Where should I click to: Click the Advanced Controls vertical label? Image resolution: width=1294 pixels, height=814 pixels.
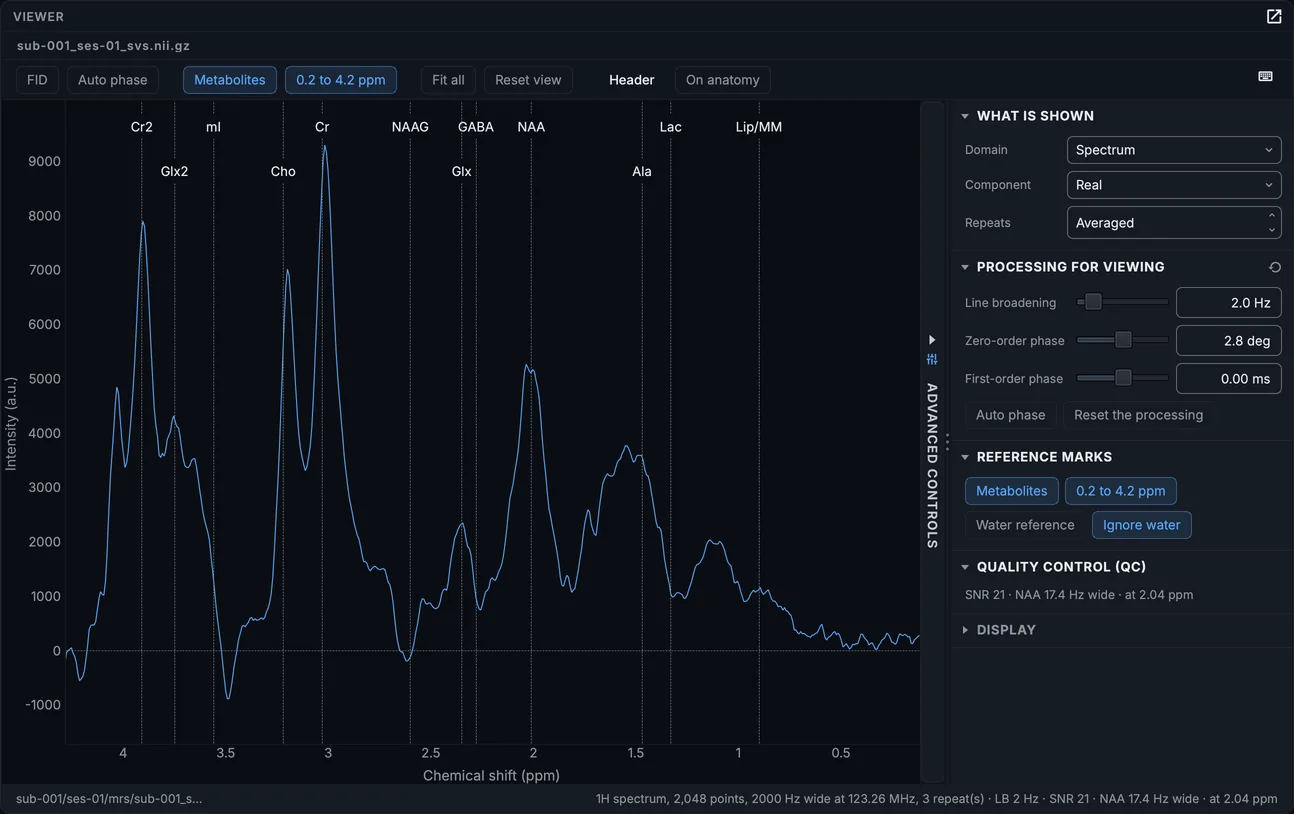click(x=932, y=466)
